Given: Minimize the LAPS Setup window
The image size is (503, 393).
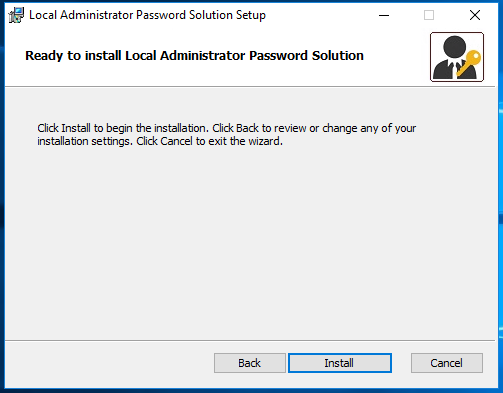Looking at the screenshot, I should point(384,15).
